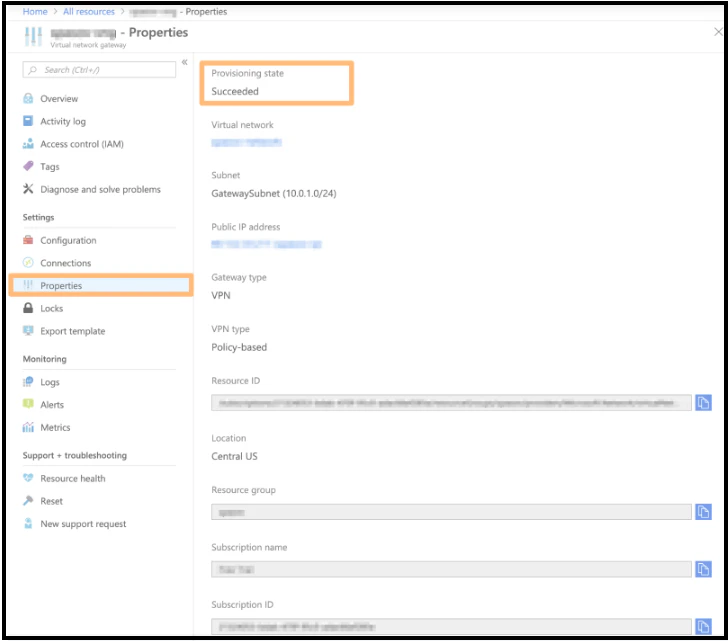Click the Reset hammer icon

[28, 501]
